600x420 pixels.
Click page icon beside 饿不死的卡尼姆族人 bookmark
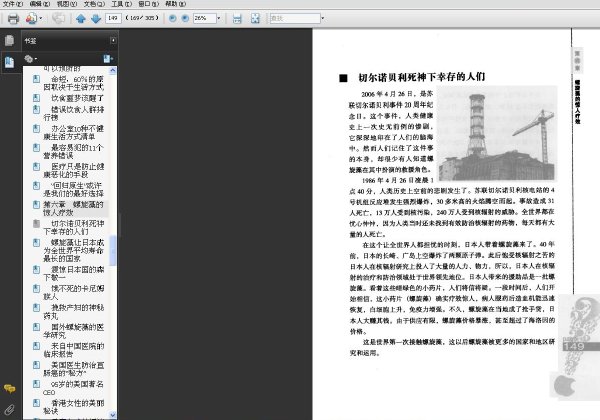point(36,288)
